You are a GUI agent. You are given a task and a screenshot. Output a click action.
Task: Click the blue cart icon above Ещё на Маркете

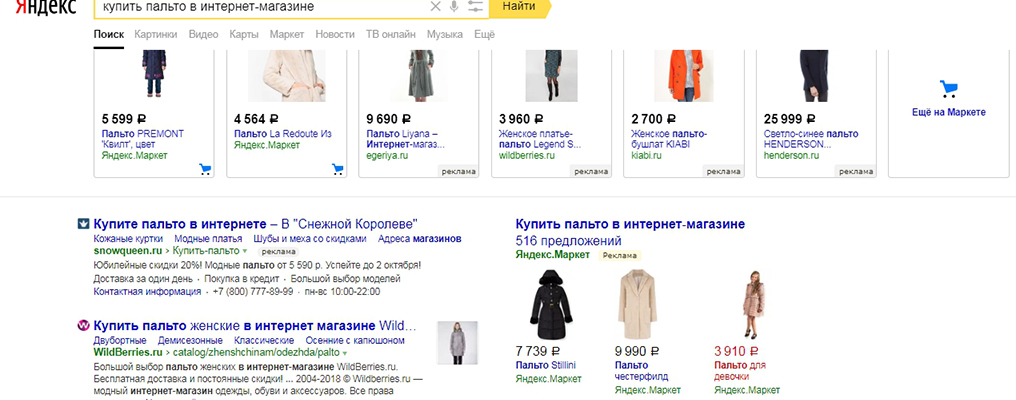coord(948,89)
